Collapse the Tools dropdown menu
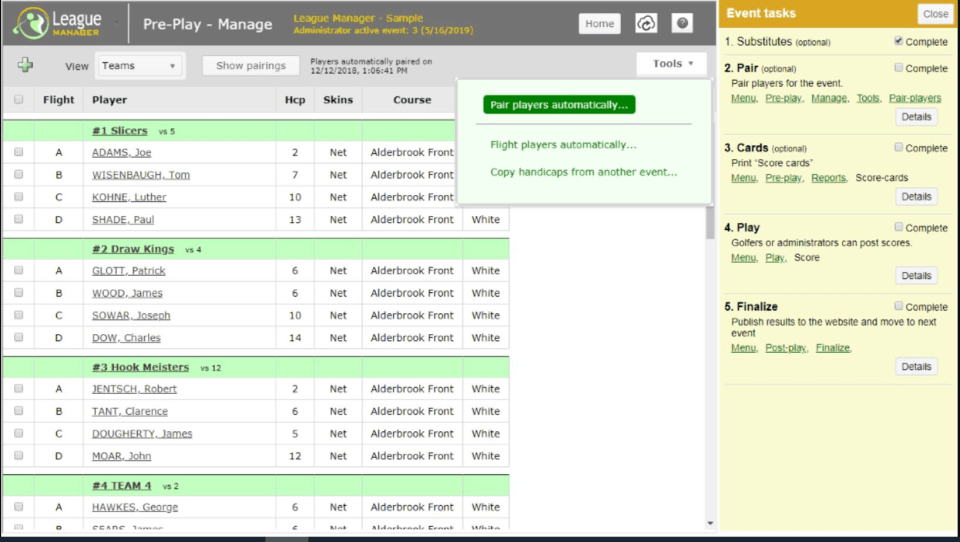Screen dimensions: 960x542 coord(672,64)
